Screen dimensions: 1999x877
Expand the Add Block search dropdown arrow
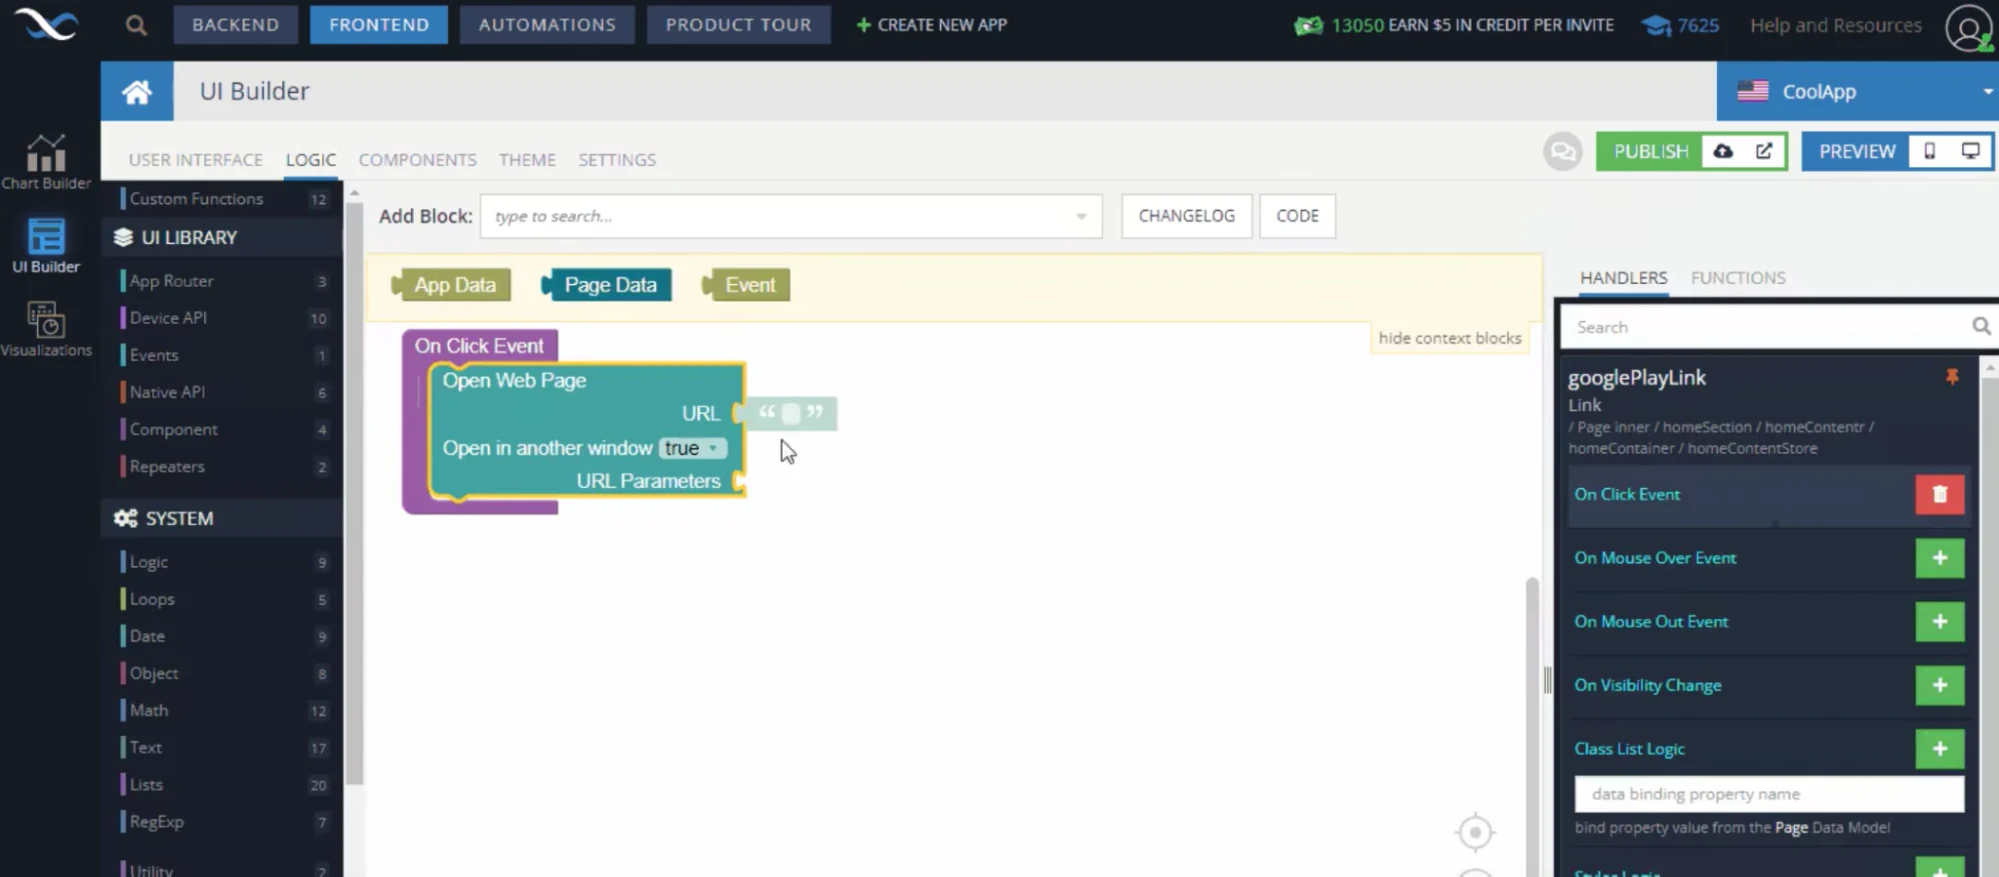pyautogui.click(x=1081, y=216)
